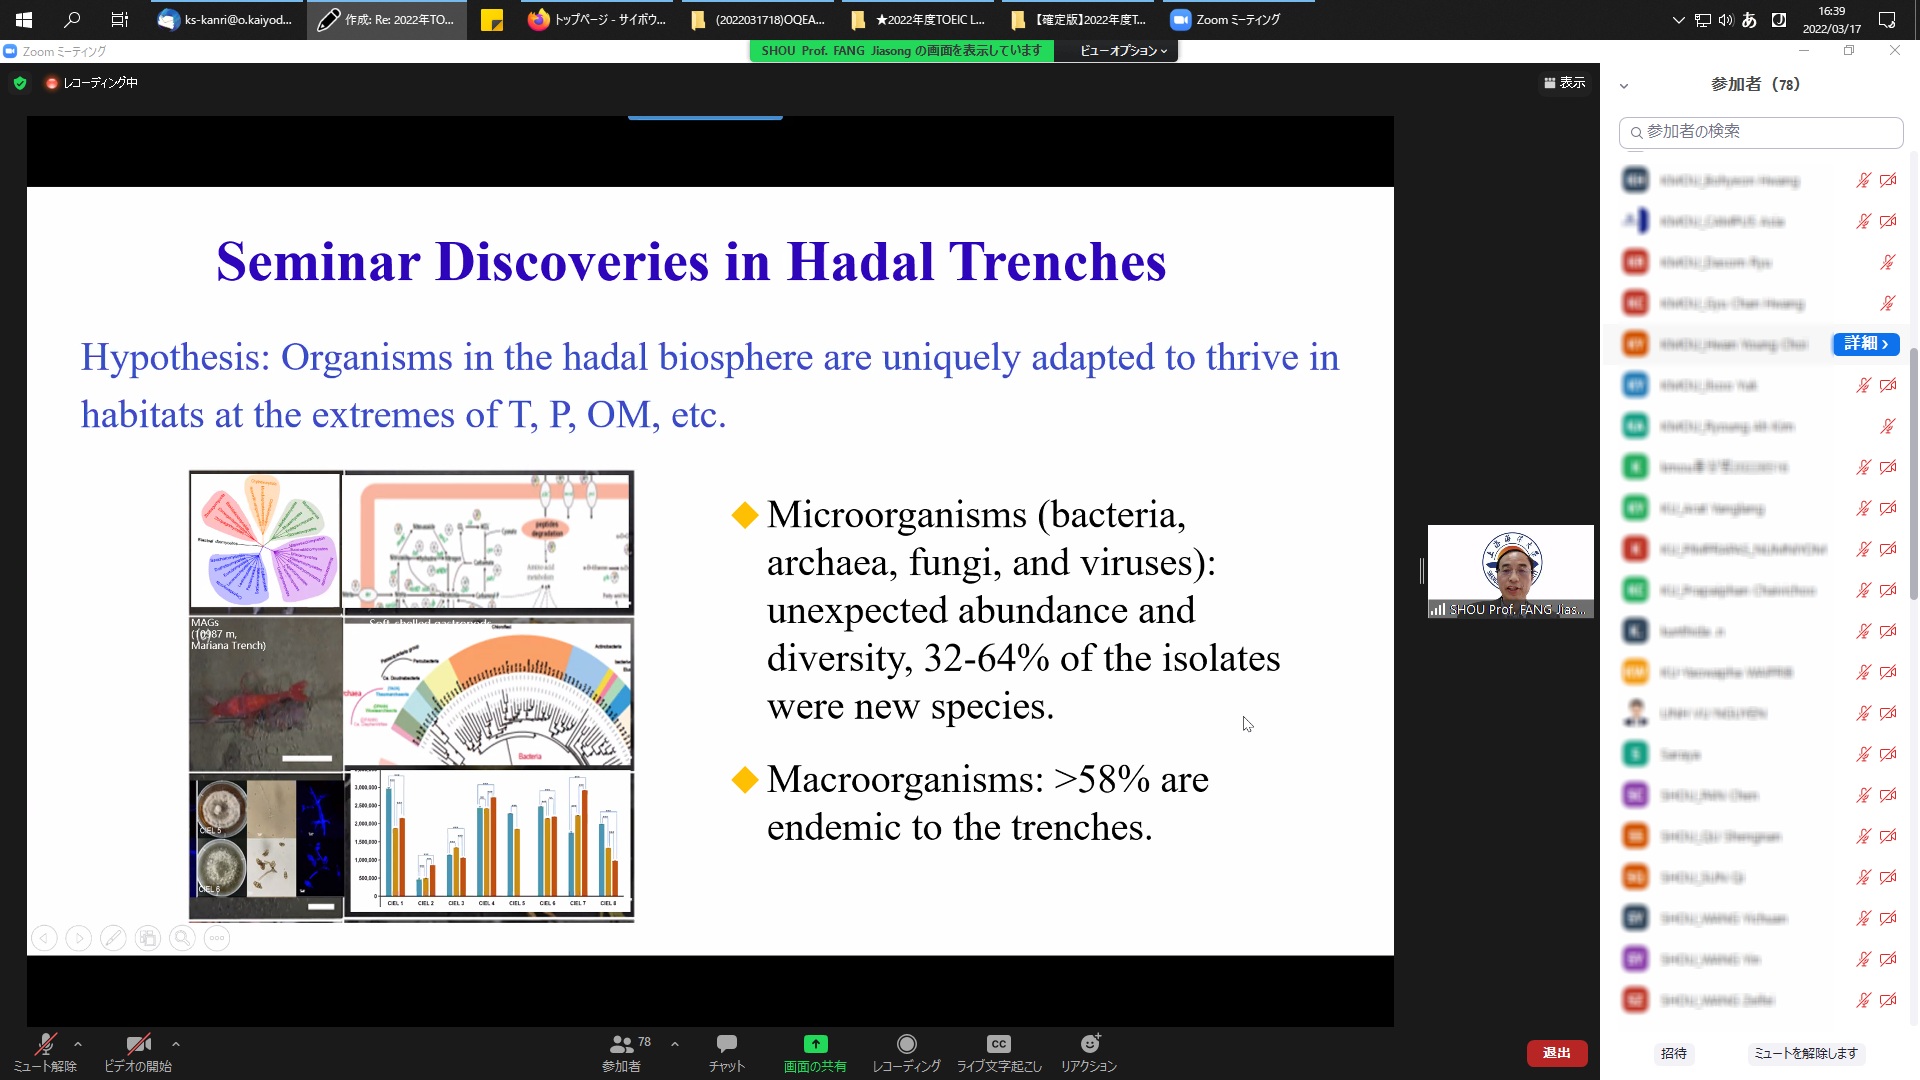Expand audio options arrow beside mute
Image resolution: width=1920 pixels, height=1080 pixels.
[78, 1044]
